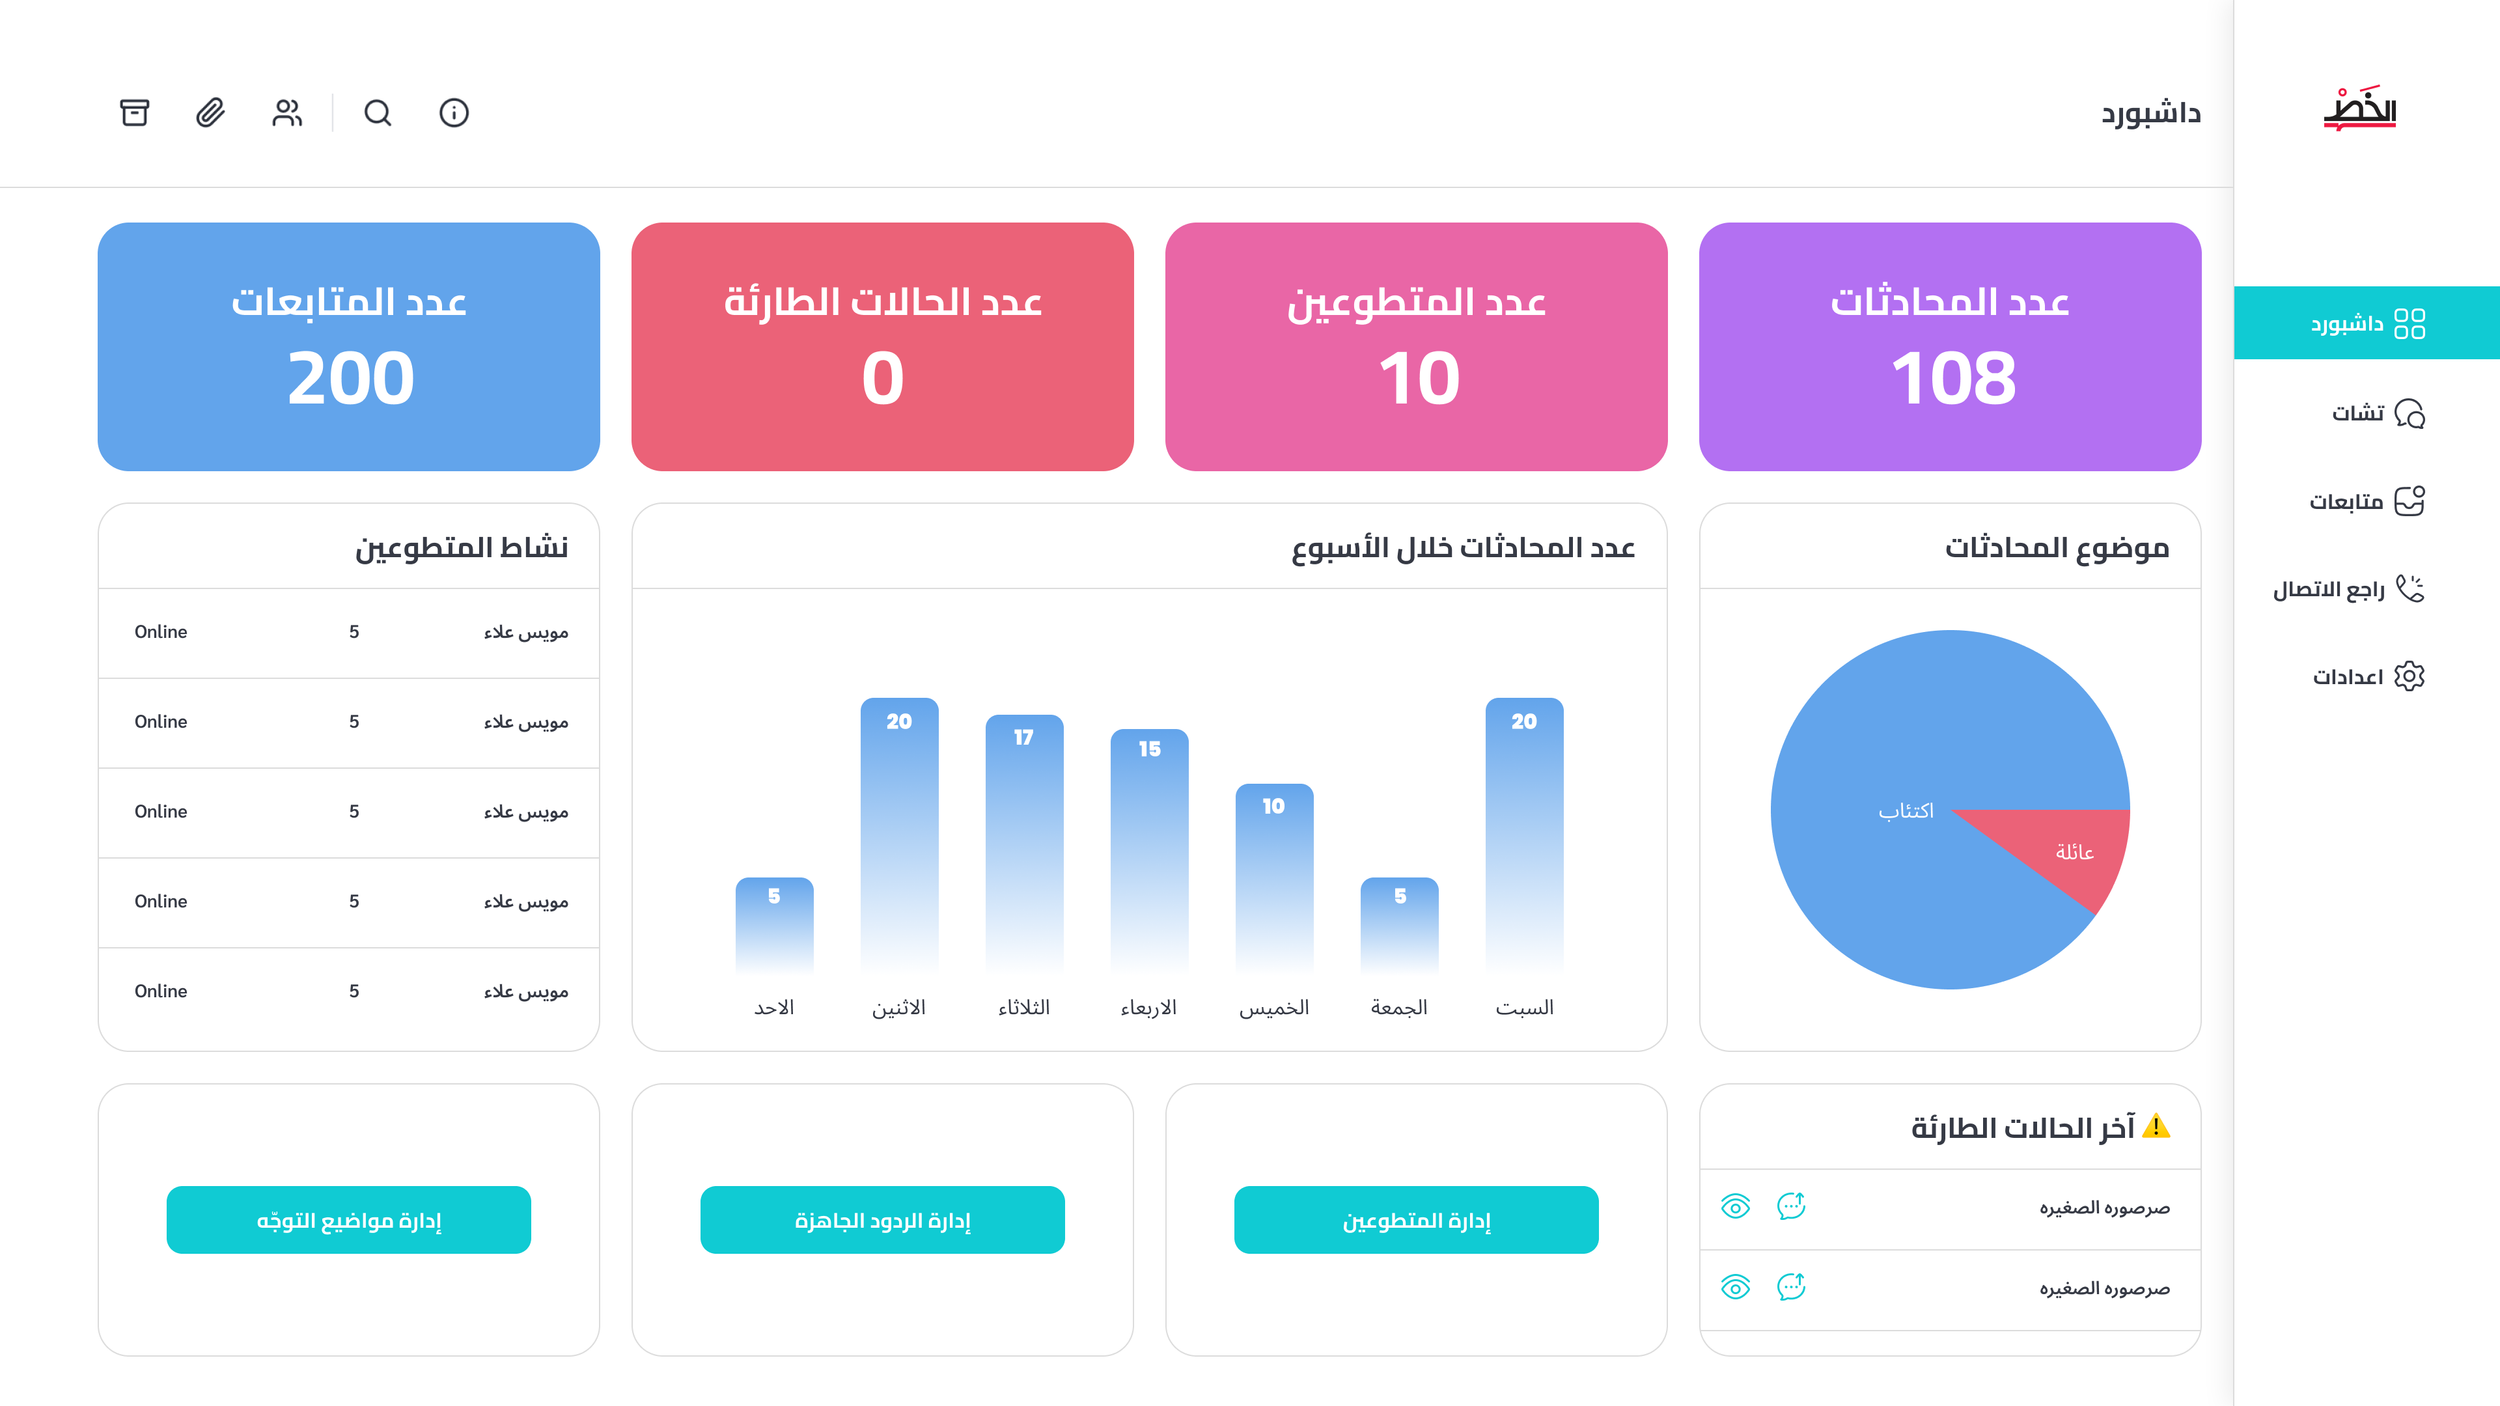Screen dimensions: 2500x1406
Task: Open اعدادات using the gear icon in sidebar
Action: [x=2410, y=676]
